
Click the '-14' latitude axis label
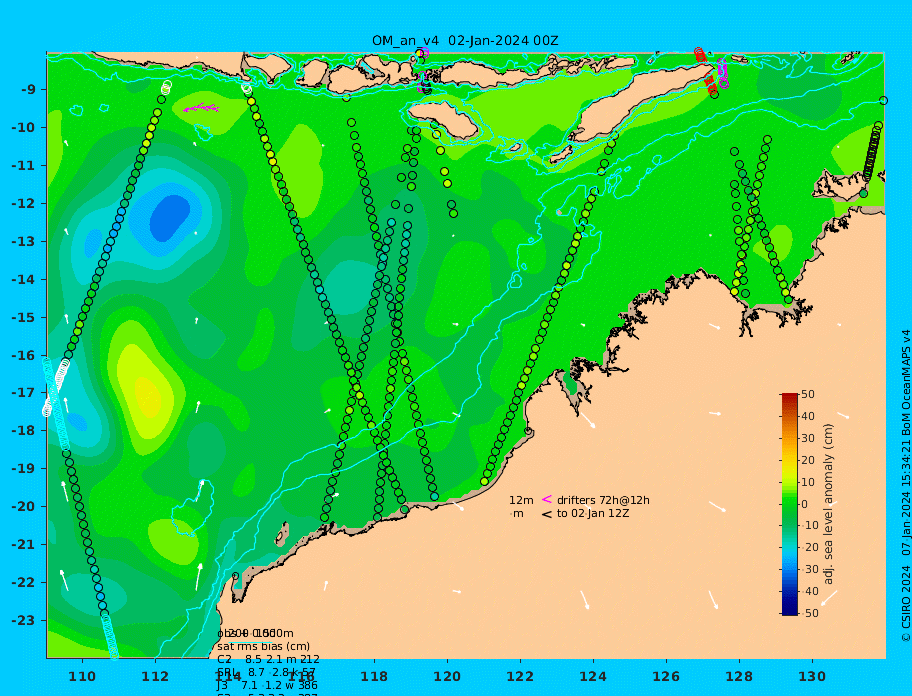23,280
